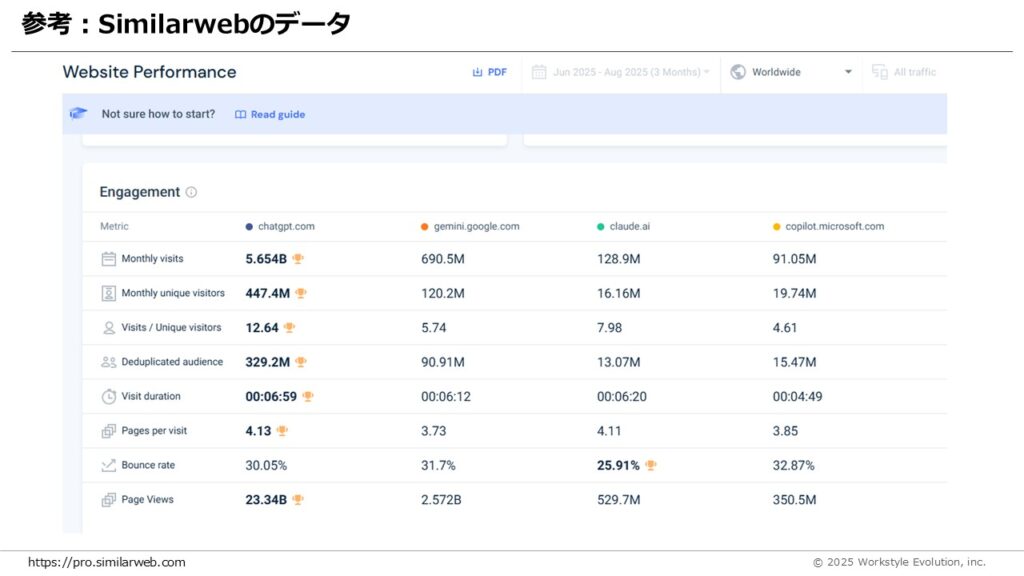Click the Pages per visit icon
The width and height of the screenshot is (1024, 576).
pos(109,431)
